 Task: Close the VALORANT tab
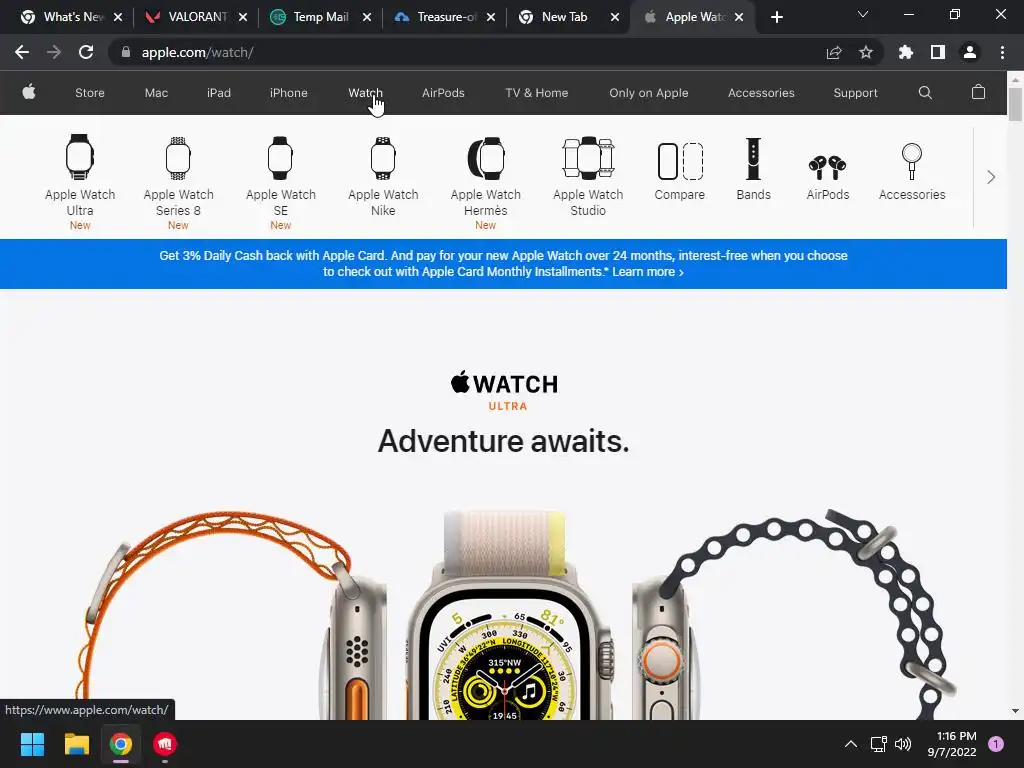pos(243,17)
